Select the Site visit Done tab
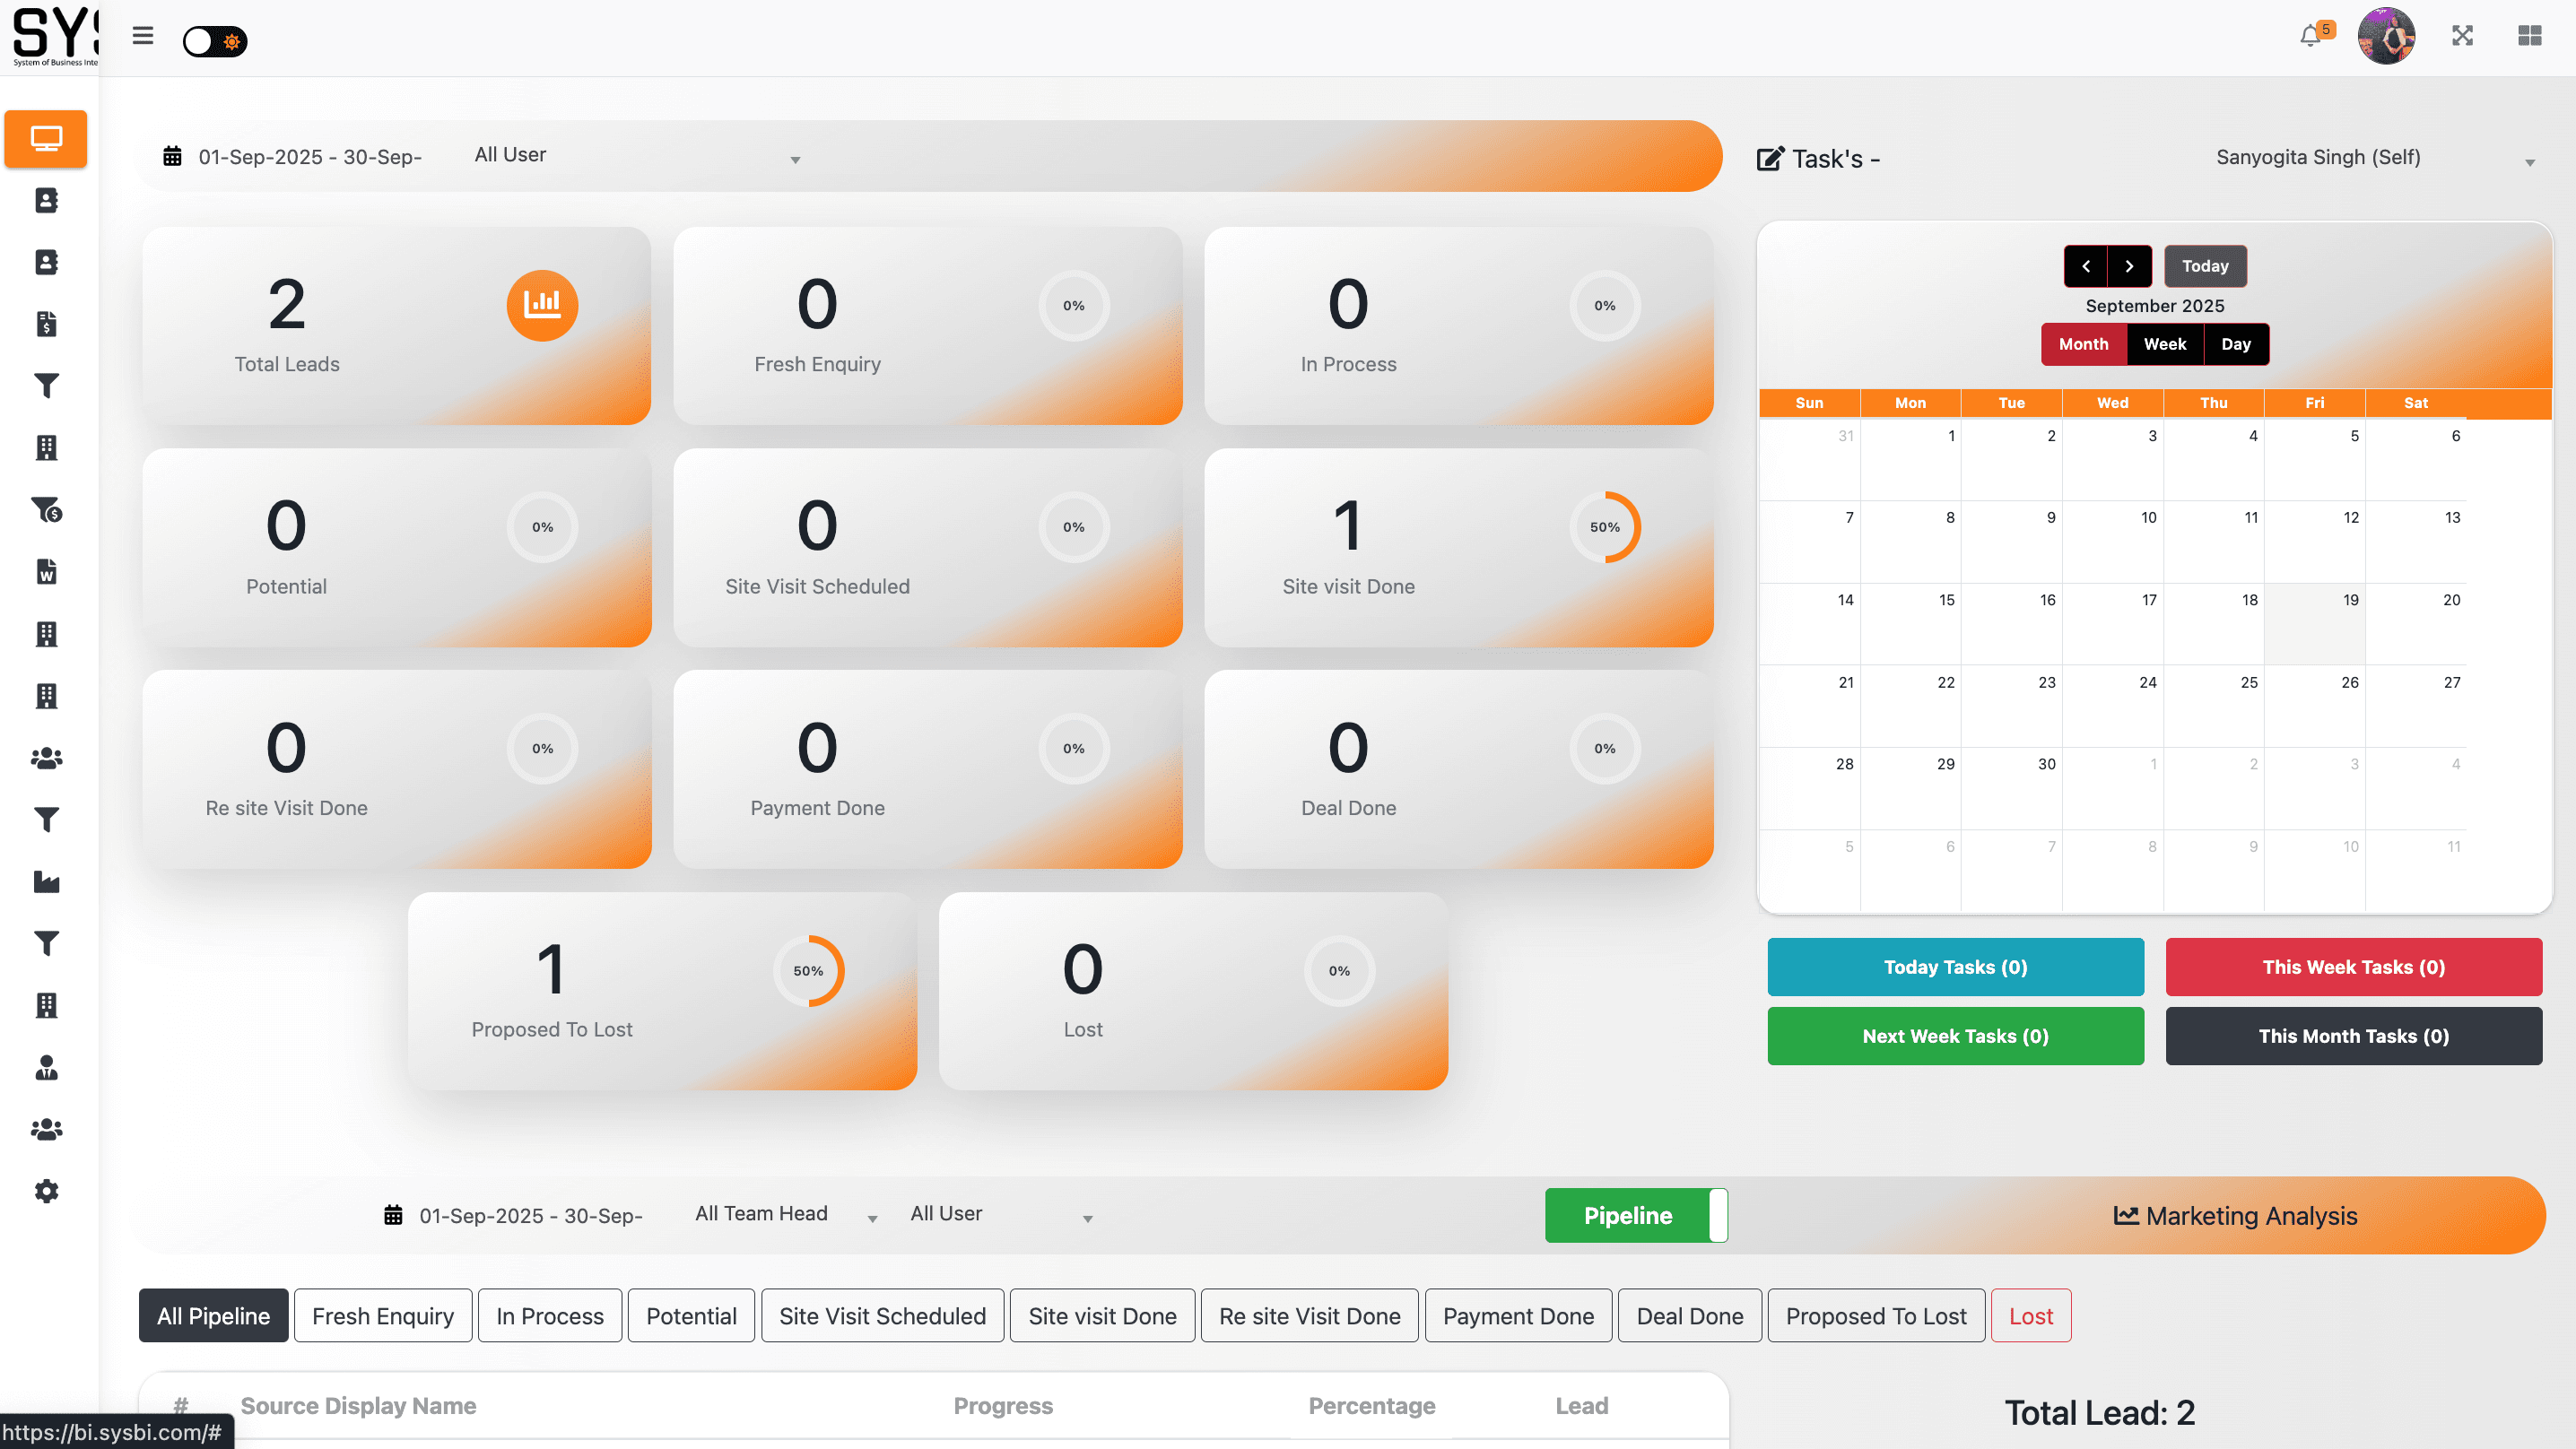The height and width of the screenshot is (1449, 2576). point(1102,1316)
